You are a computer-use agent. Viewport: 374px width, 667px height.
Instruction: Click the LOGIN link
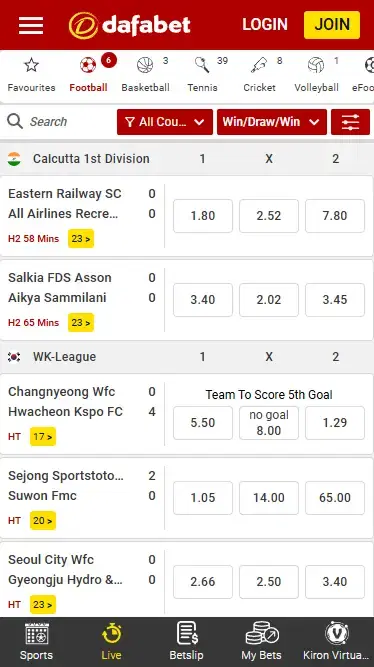pyautogui.click(x=265, y=25)
